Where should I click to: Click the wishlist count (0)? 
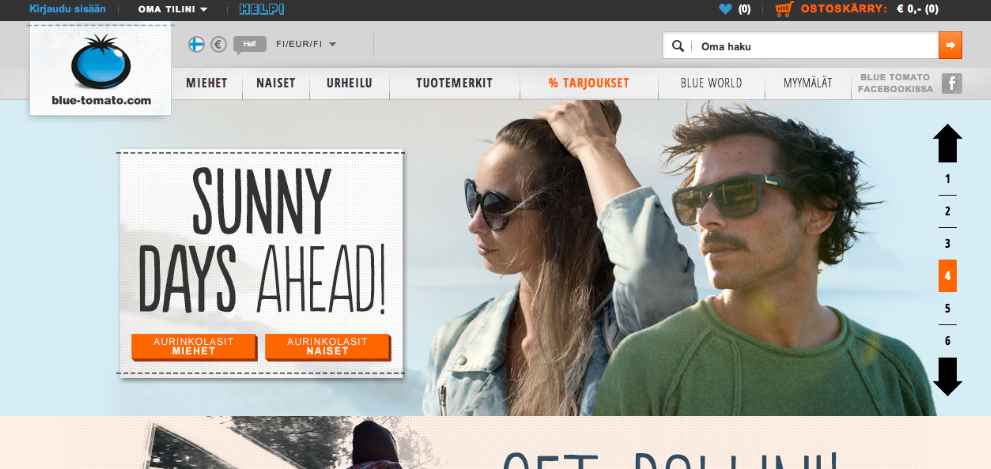(745, 9)
